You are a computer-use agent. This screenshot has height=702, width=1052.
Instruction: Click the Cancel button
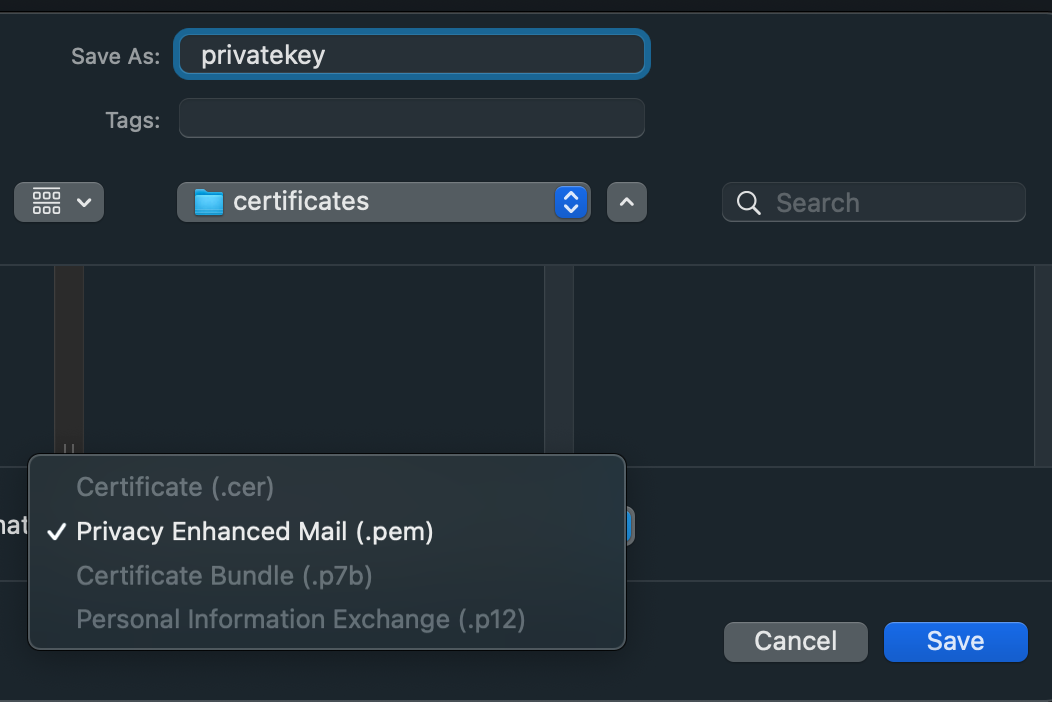[x=796, y=642]
